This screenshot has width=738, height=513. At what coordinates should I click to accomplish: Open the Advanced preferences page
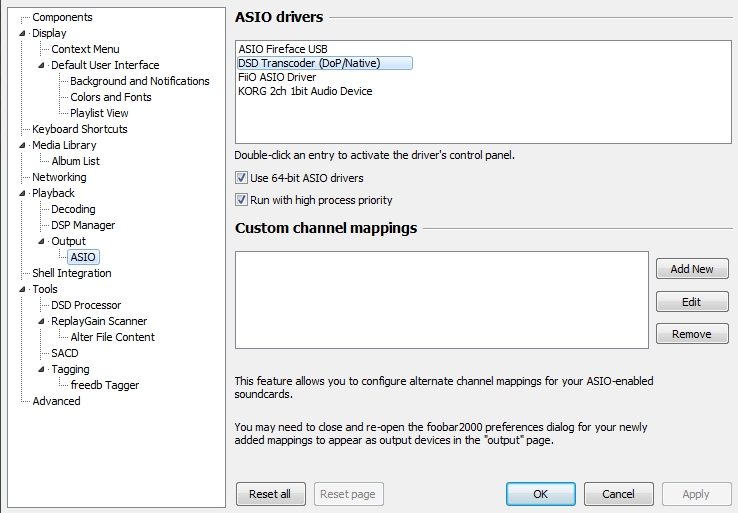pyautogui.click(x=56, y=401)
